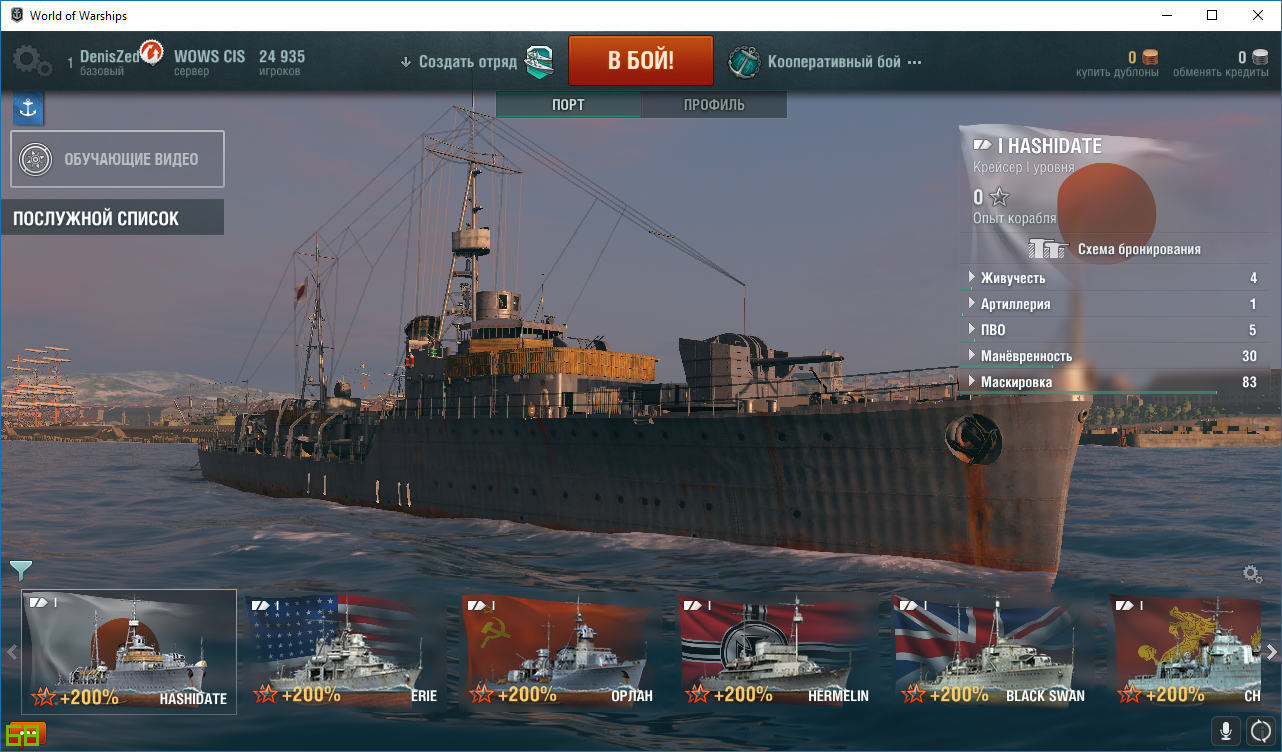Viewport: 1282px width, 752px height.
Task: Select the ОРЛАН ship card
Action: pos(561,651)
